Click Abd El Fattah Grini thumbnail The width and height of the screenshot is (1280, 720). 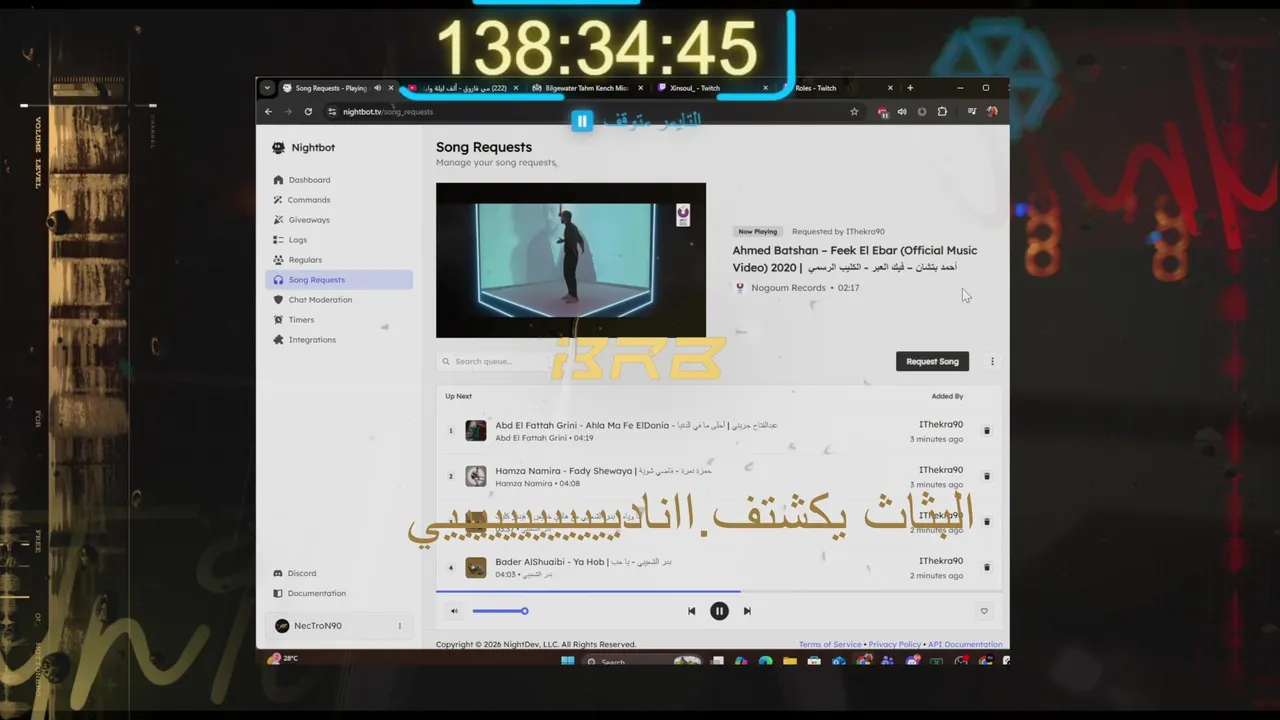(476, 431)
